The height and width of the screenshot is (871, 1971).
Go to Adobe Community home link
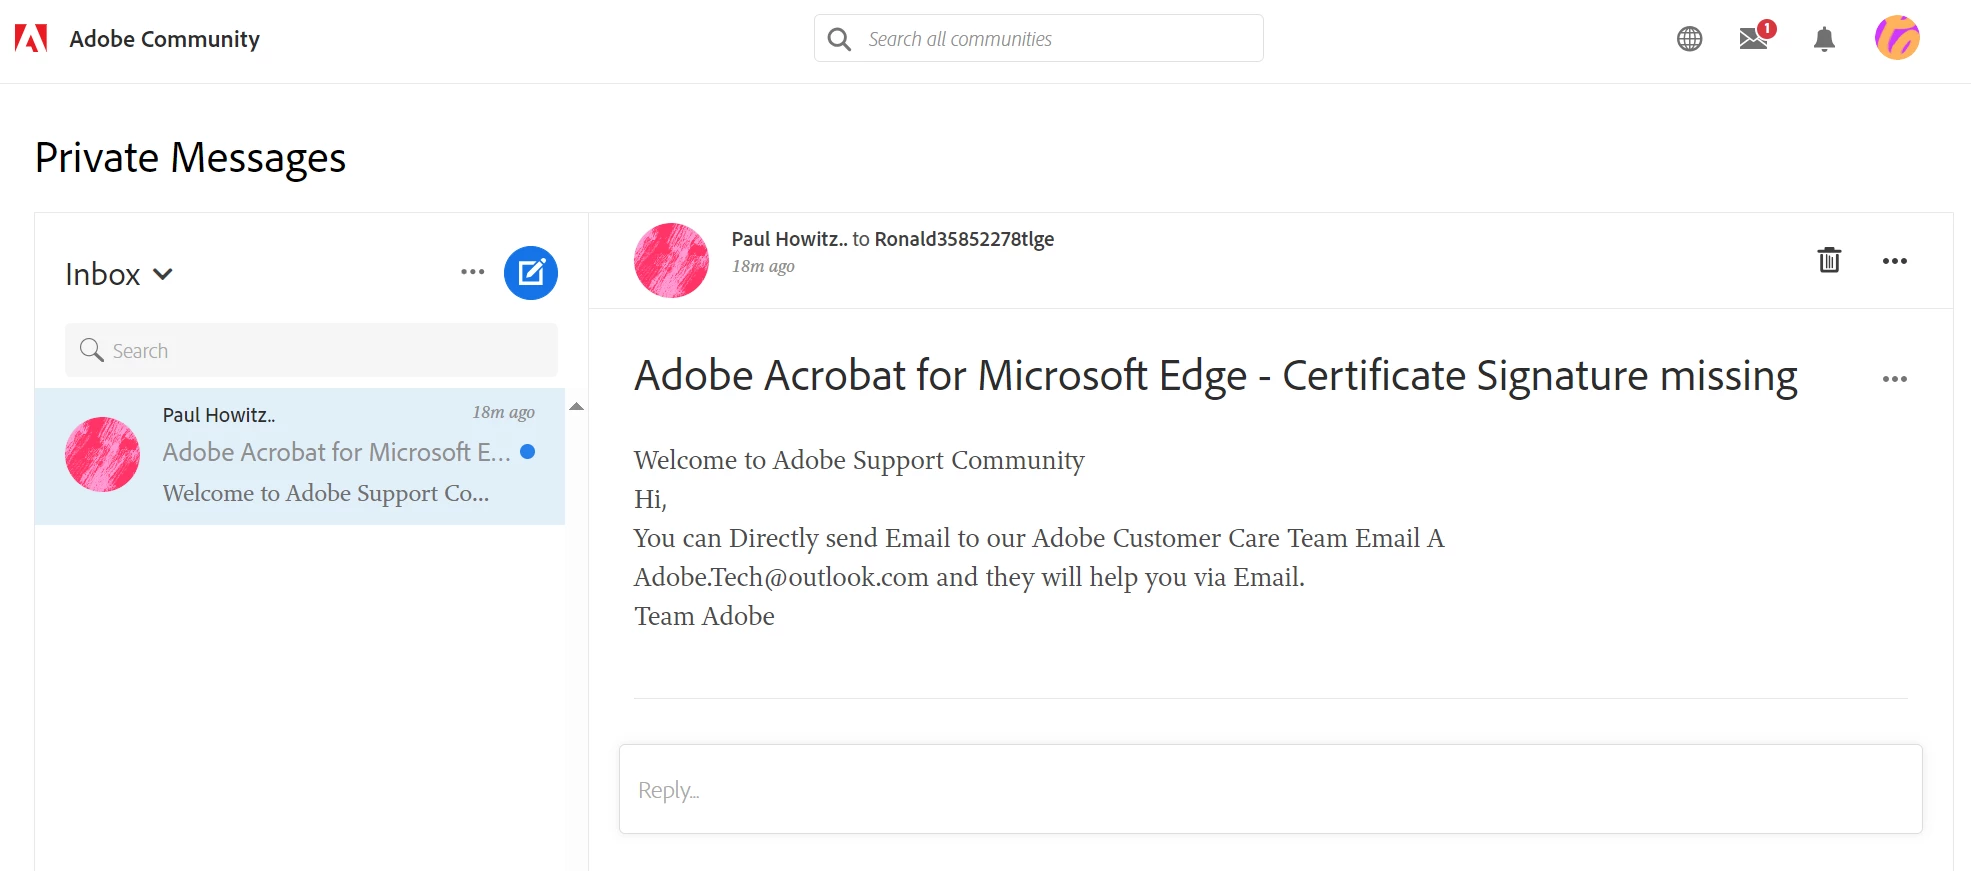[x=165, y=39]
